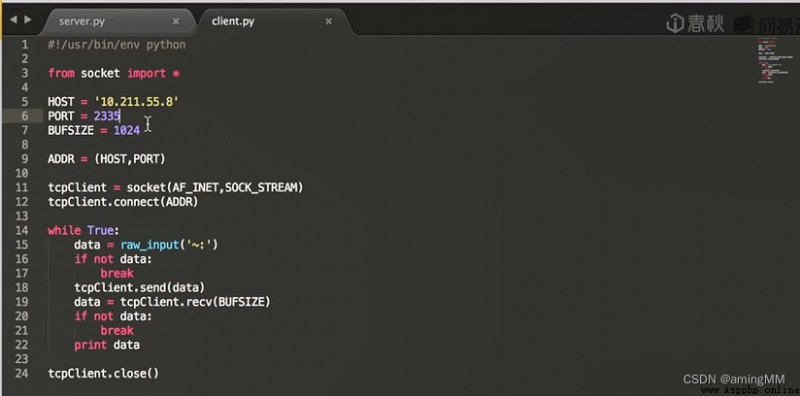Click the PORT value 2335
The height and width of the screenshot is (396, 800).
point(107,116)
